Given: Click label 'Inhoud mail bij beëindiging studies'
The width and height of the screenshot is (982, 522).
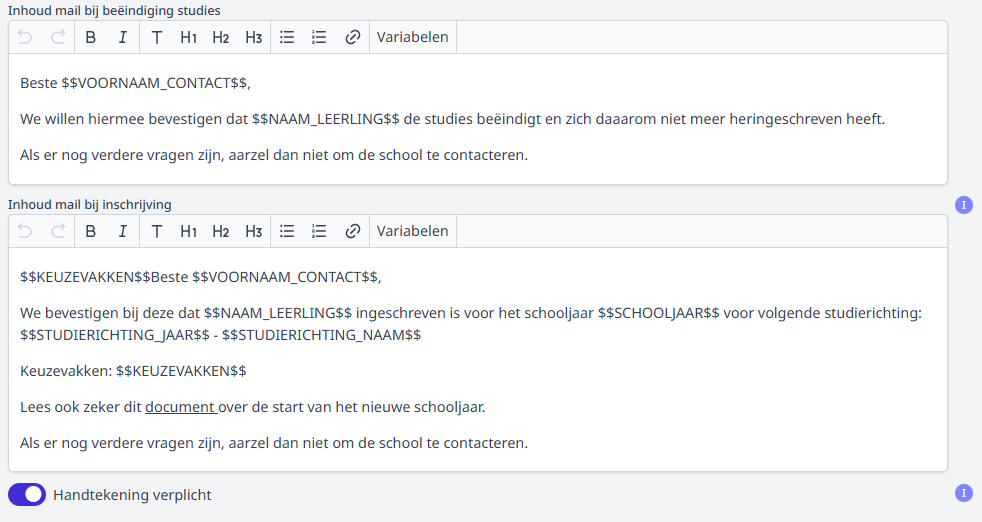Looking at the screenshot, I should coord(114,11).
